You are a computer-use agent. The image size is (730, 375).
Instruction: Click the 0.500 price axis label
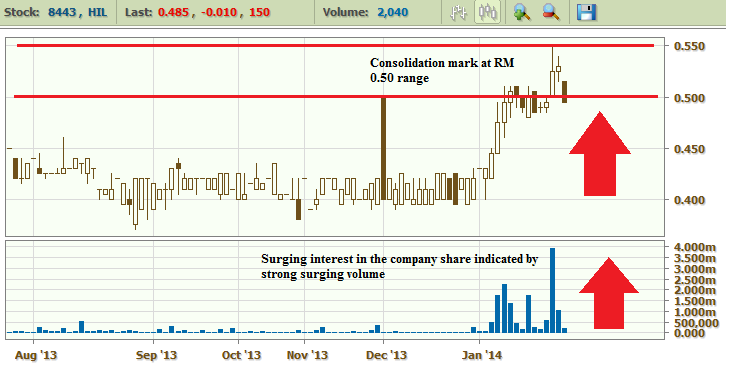[x=689, y=98]
